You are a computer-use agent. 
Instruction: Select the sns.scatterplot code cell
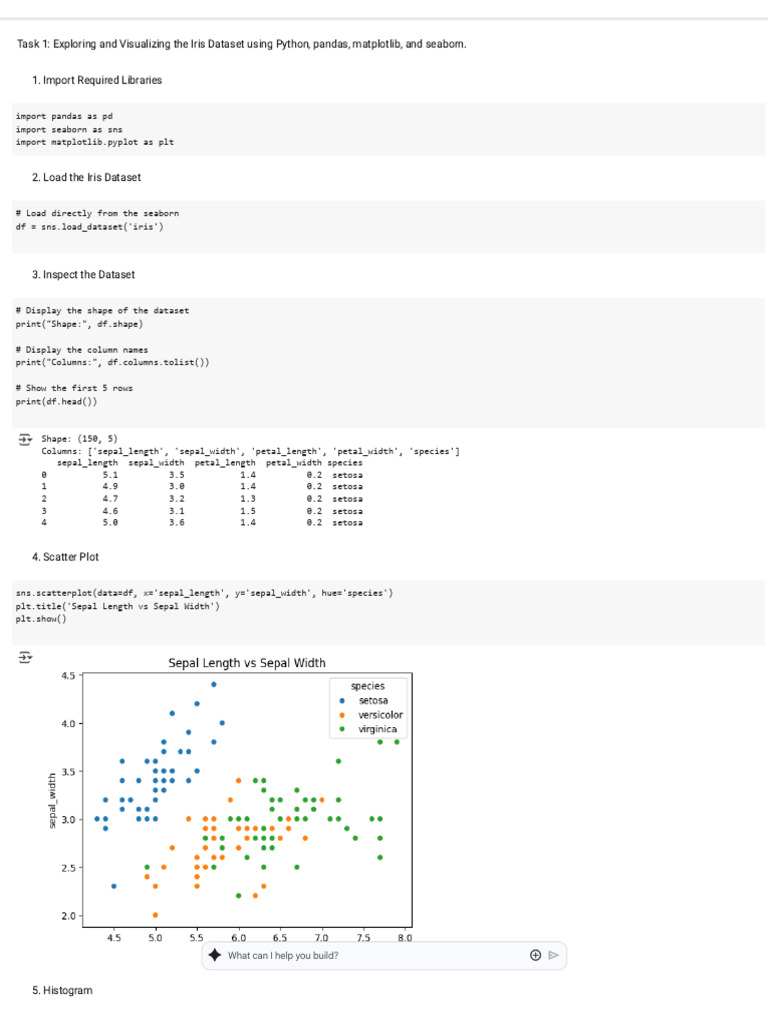coord(388,612)
